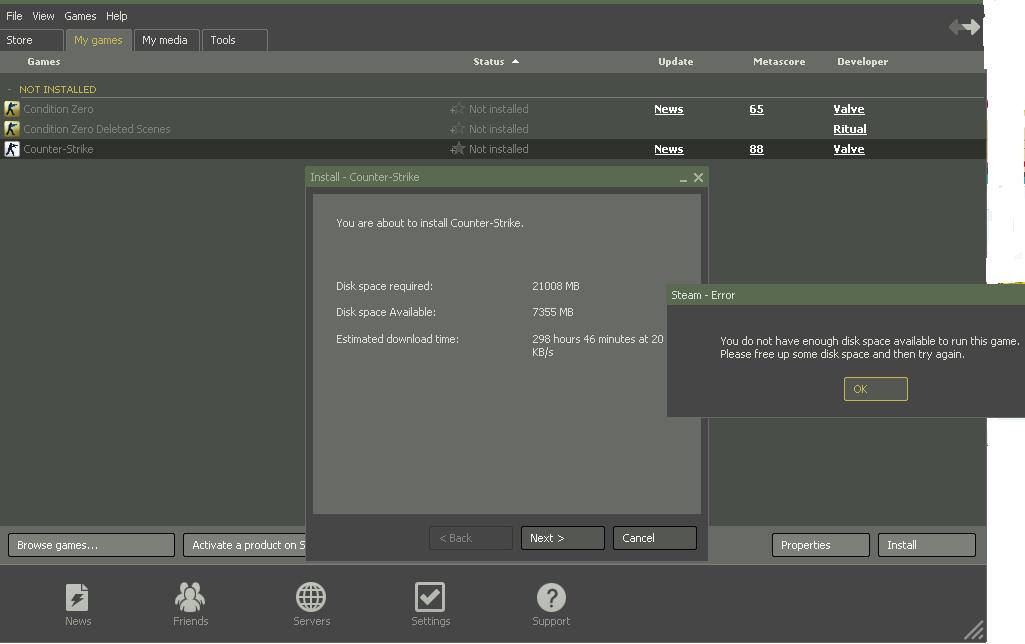Open the Friends icon

tap(190, 597)
